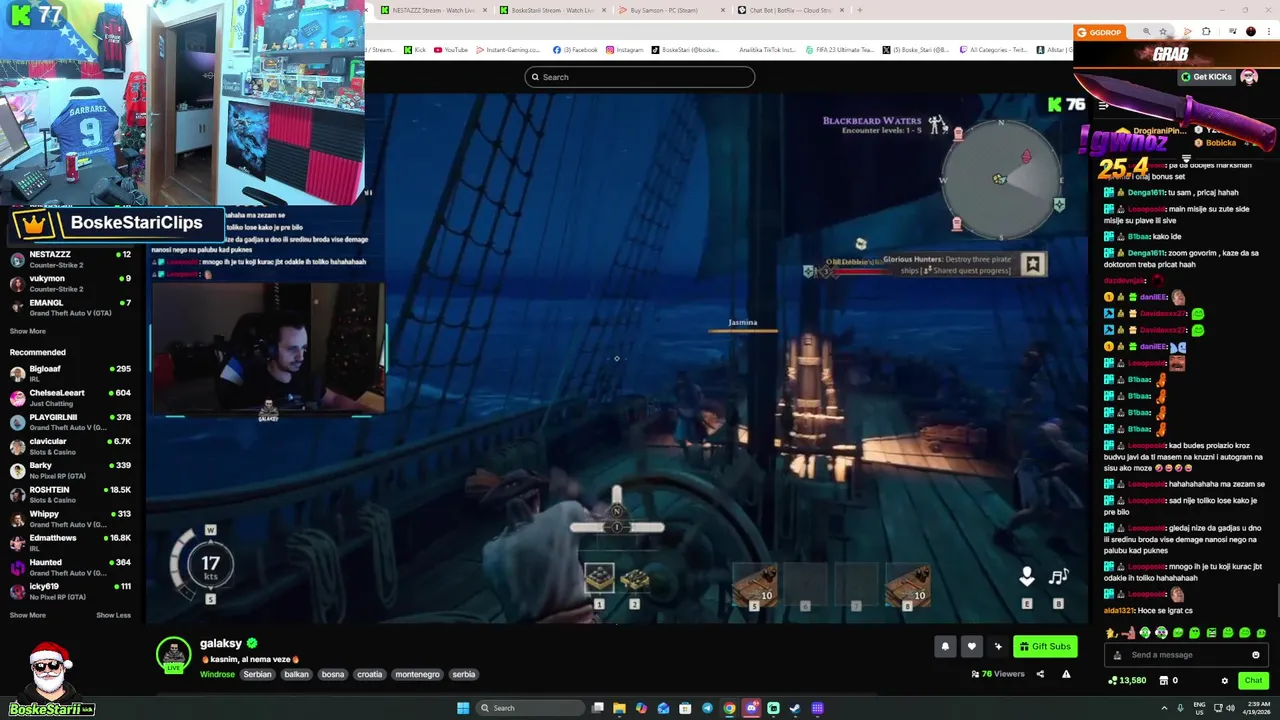Open clavicular recommended channel
Image resolution: width=1280 pixels, height=720 pixels.
[x=70, y=445]
